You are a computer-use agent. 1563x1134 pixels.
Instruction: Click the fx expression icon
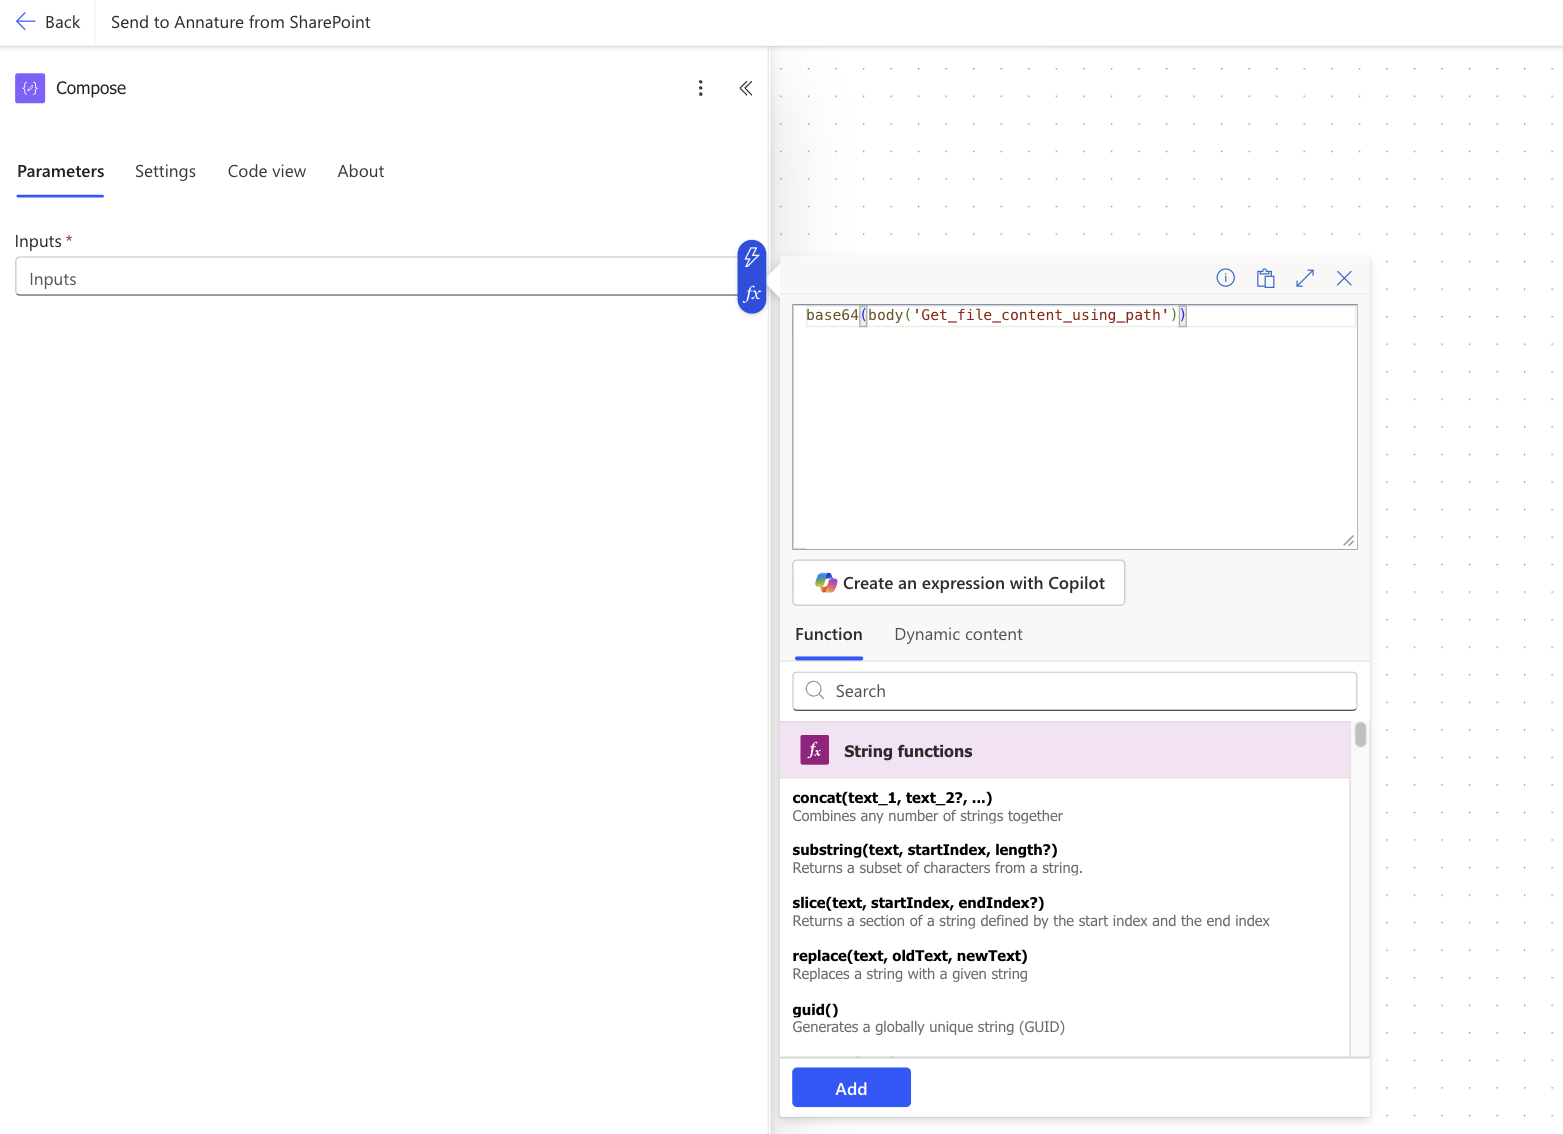(752, 294)
